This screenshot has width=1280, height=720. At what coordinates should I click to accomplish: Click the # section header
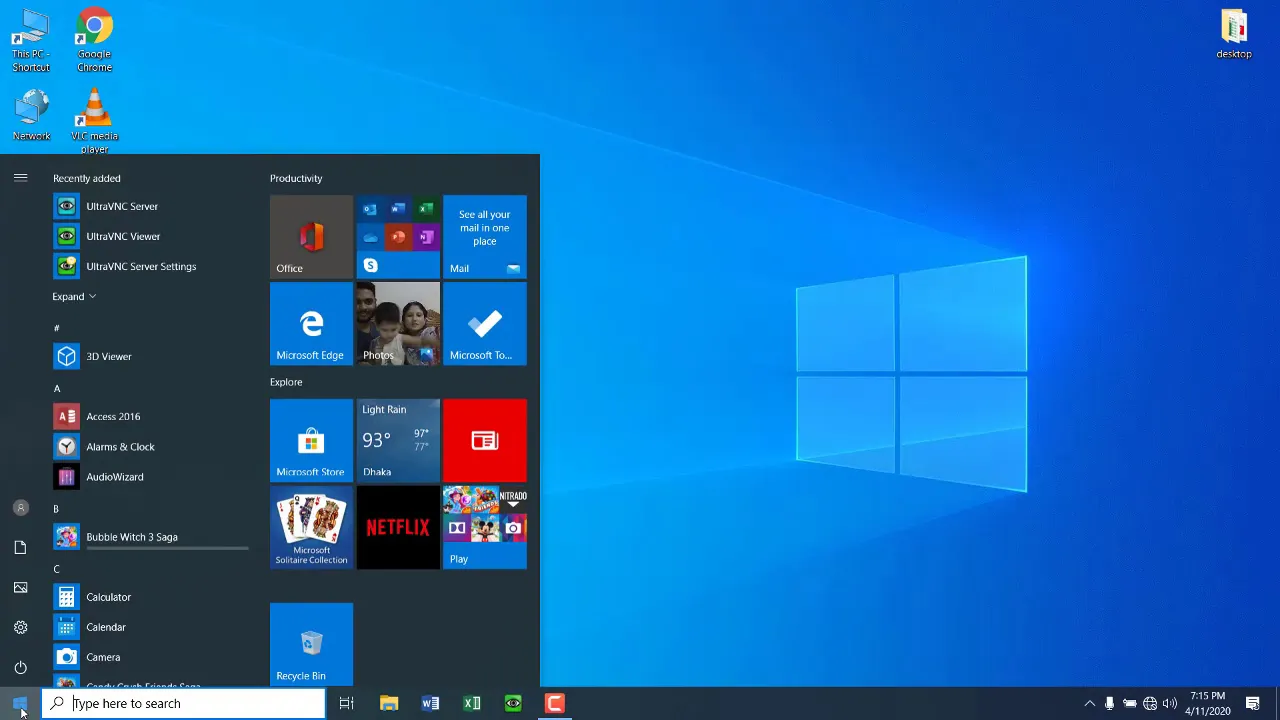click(56, 328)
